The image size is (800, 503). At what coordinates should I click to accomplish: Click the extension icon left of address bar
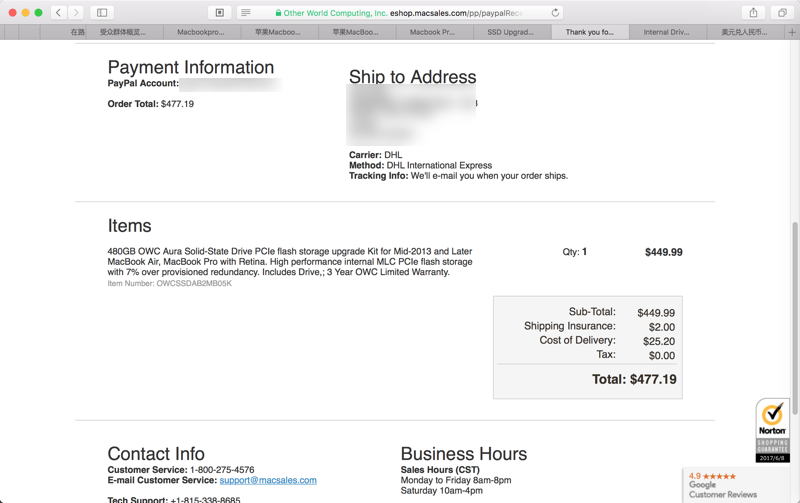[220, 13]
